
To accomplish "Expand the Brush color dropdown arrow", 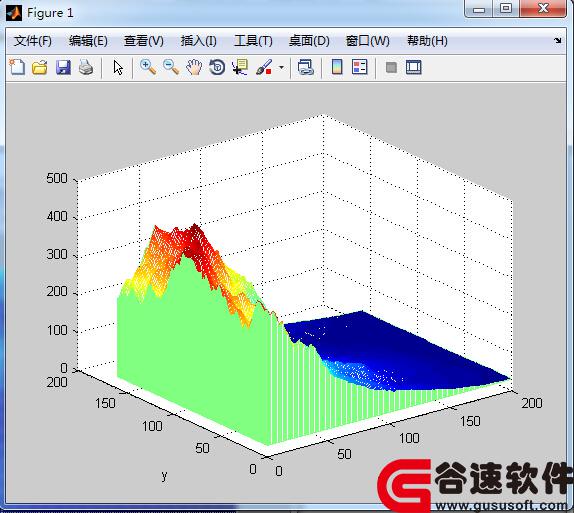I will [x=281, y=67].
